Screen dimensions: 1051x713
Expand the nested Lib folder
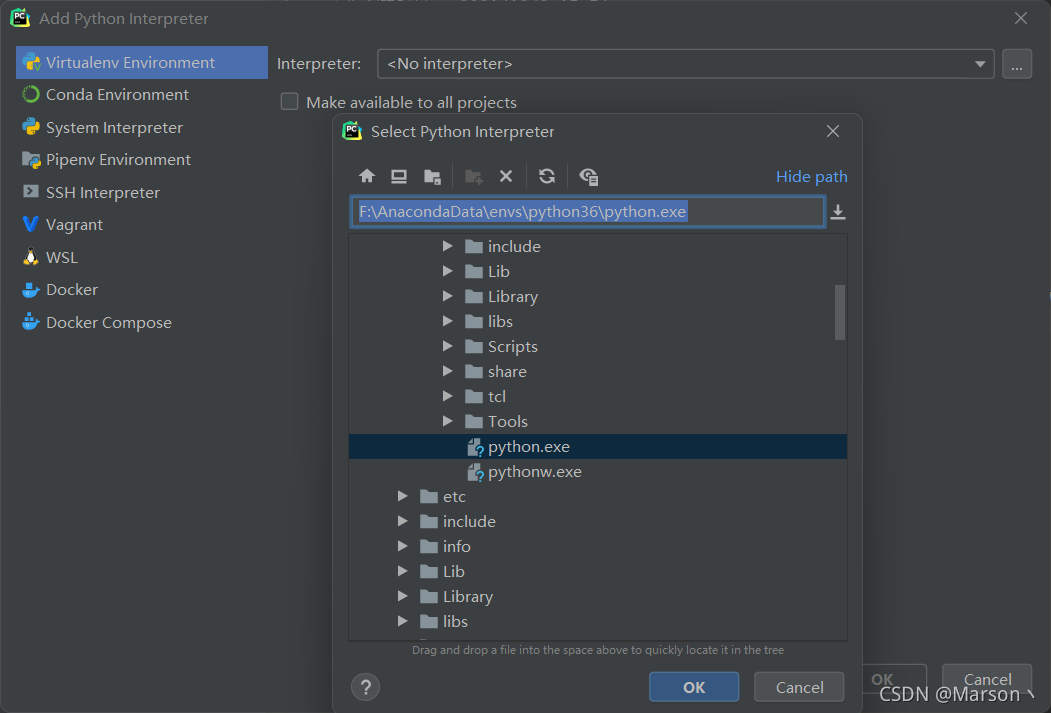447,271
